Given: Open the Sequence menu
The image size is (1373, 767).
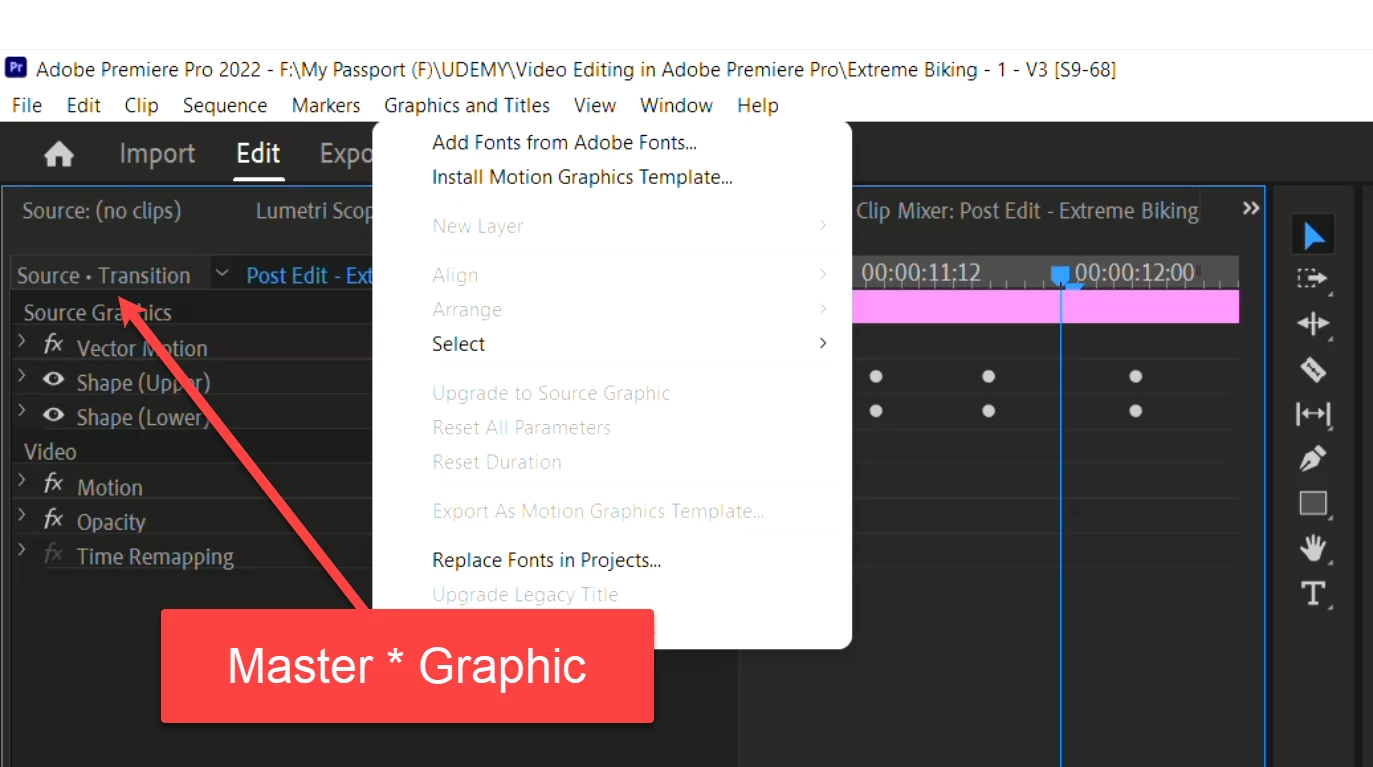Looking at the screenshot, I should pyautogui.click(x=225, y=105).
